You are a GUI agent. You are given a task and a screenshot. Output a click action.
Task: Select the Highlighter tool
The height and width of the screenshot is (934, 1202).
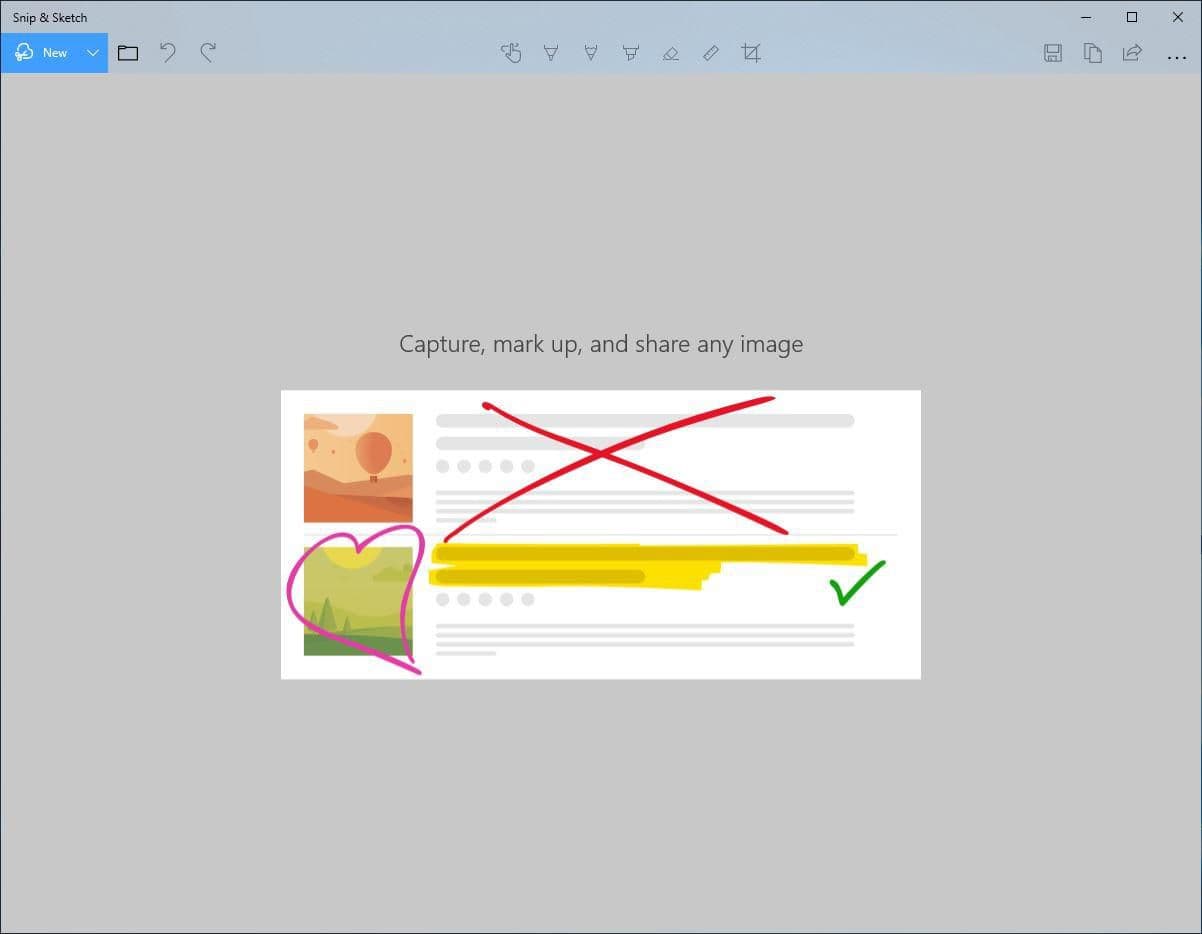click(631, 53)
